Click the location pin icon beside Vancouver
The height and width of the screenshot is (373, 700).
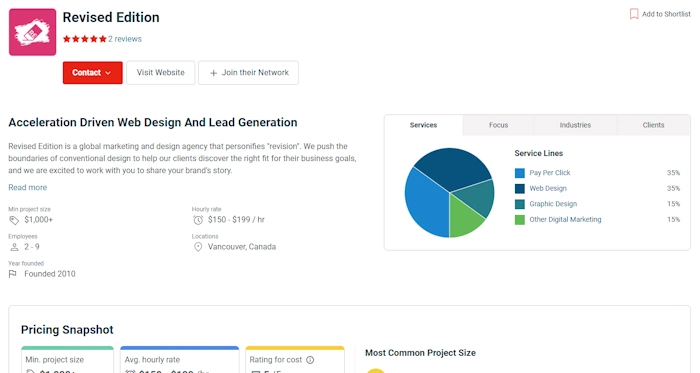tap(198, 247)
